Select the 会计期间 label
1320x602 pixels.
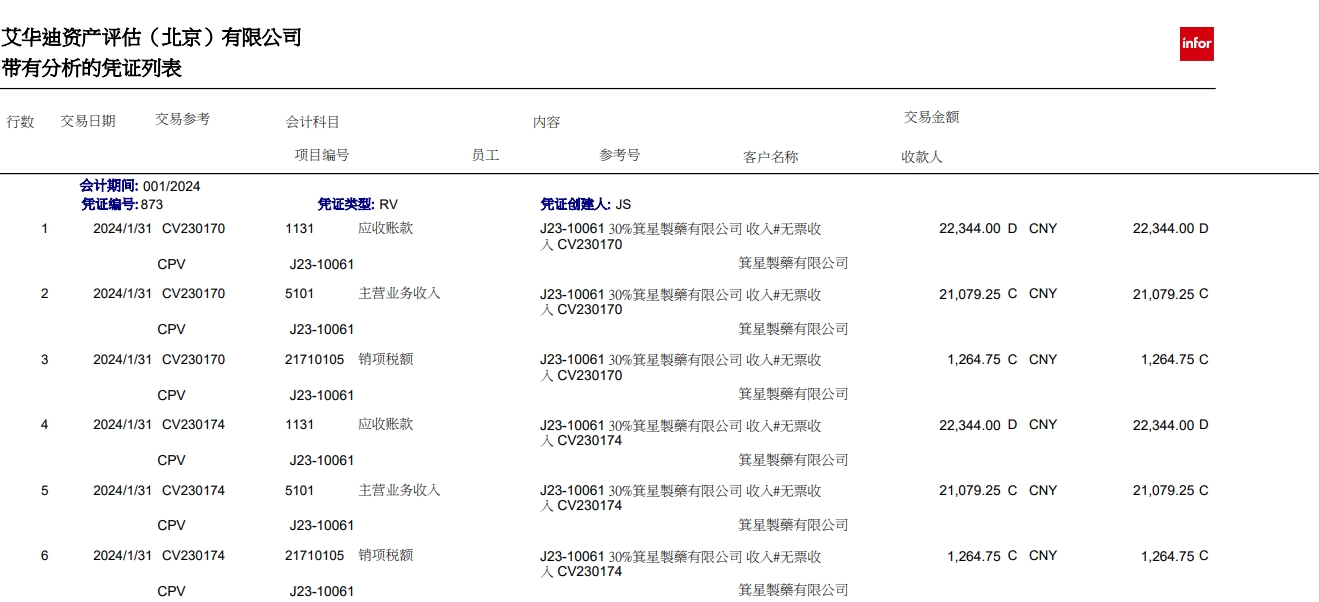click(110, 186)
